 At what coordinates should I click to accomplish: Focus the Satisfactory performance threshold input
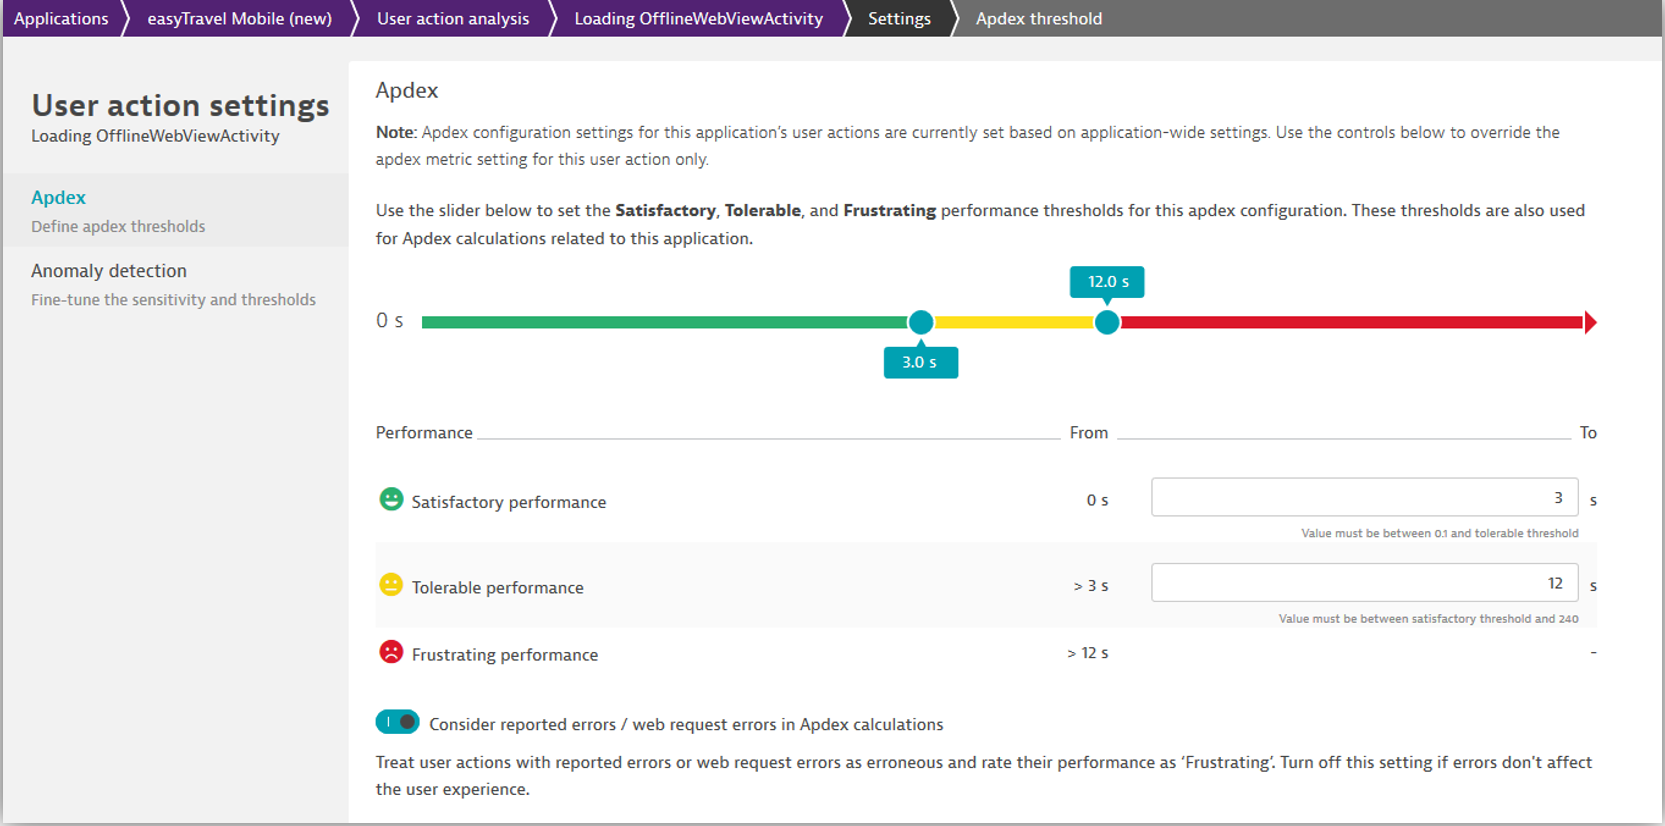click(1365, 497)
